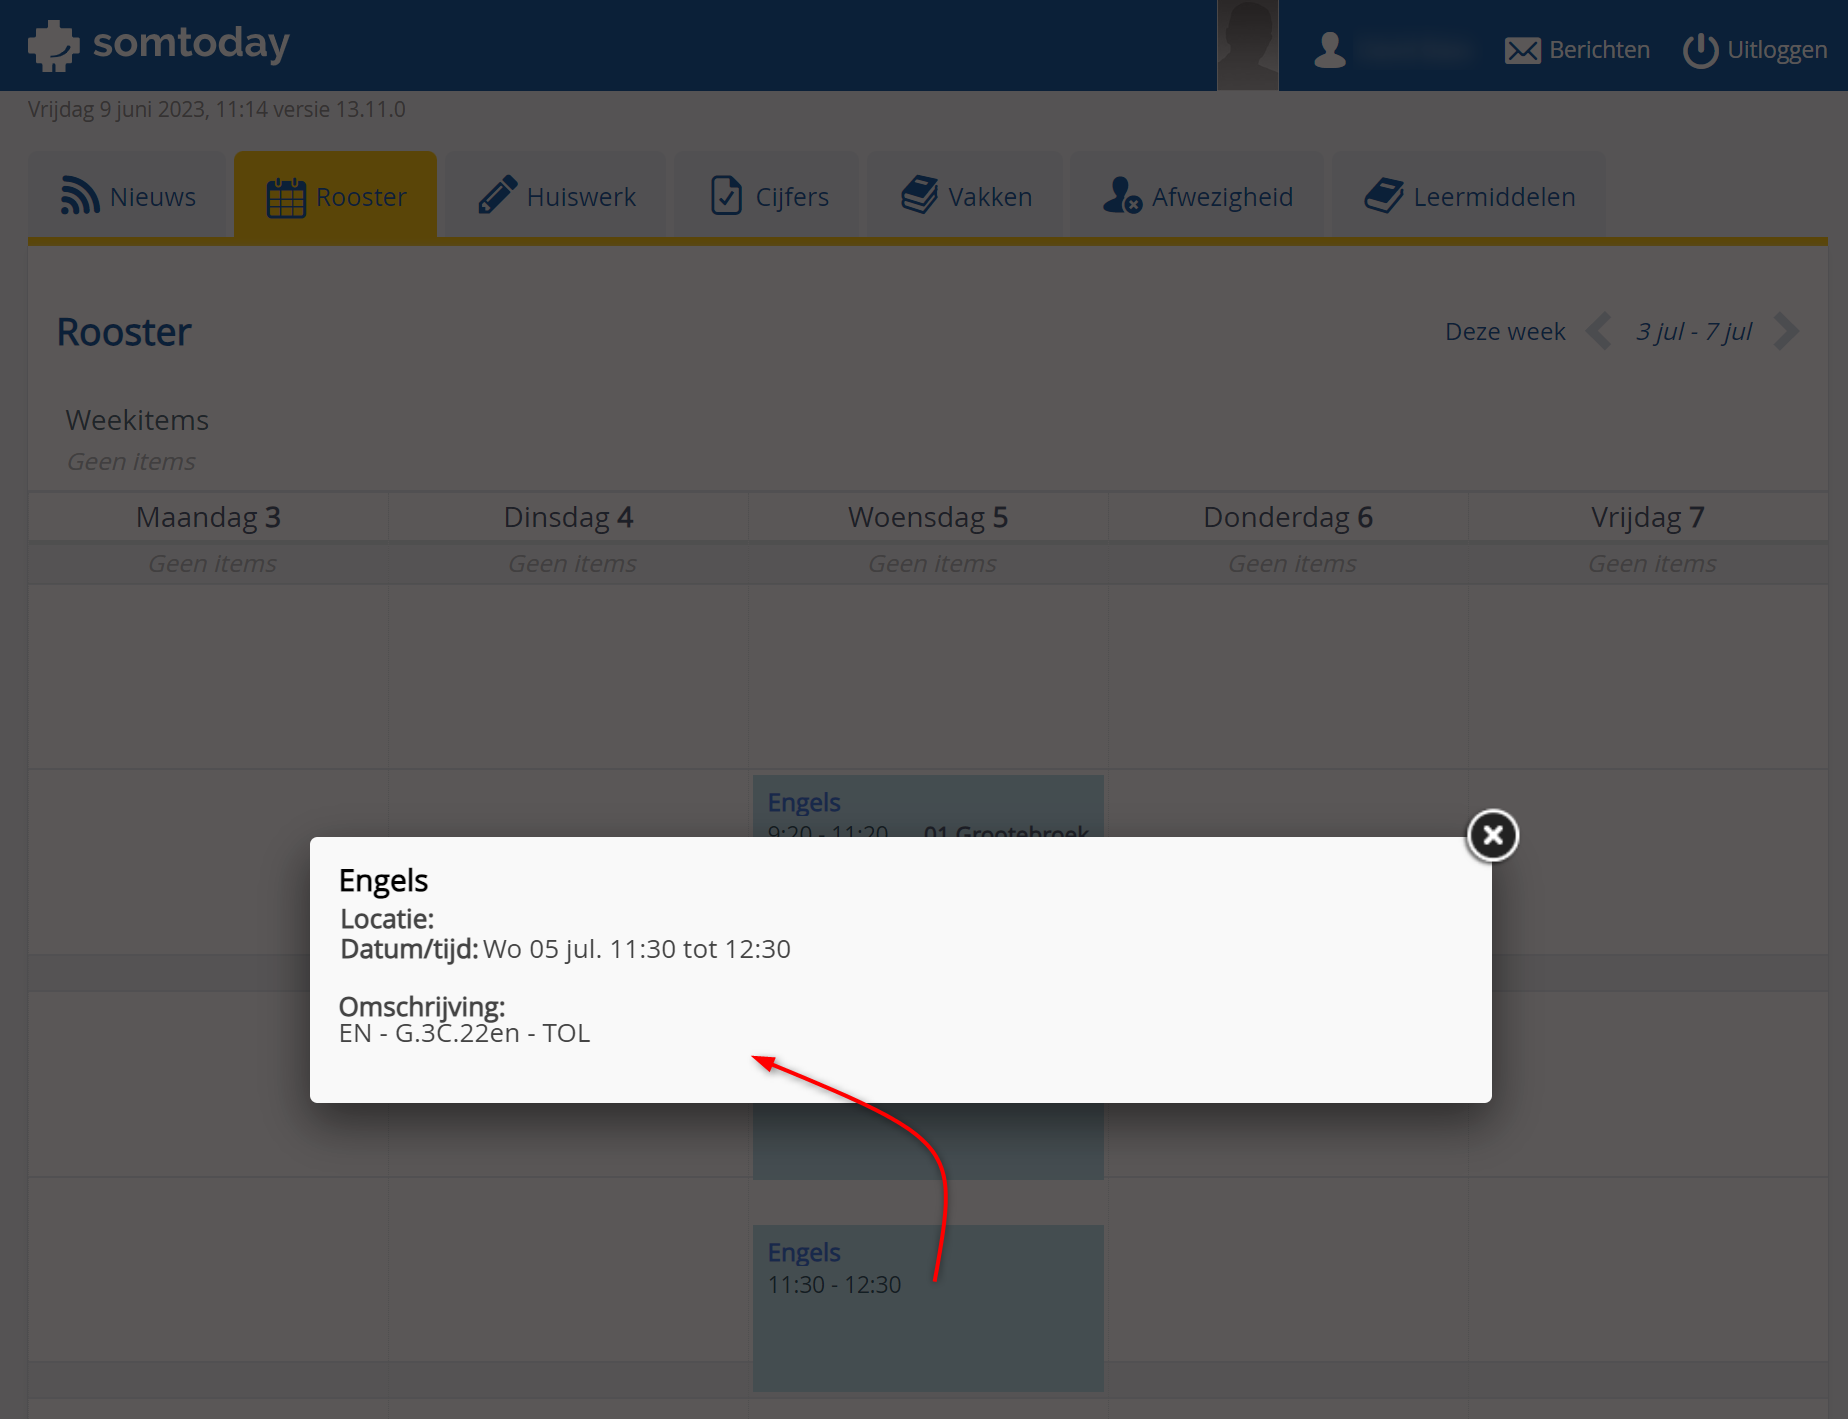Image resolution: width=1848 pixels, height=1419 pixels.
Task: Click the Engels 9:20 lesson block
Action: [928, 805]
